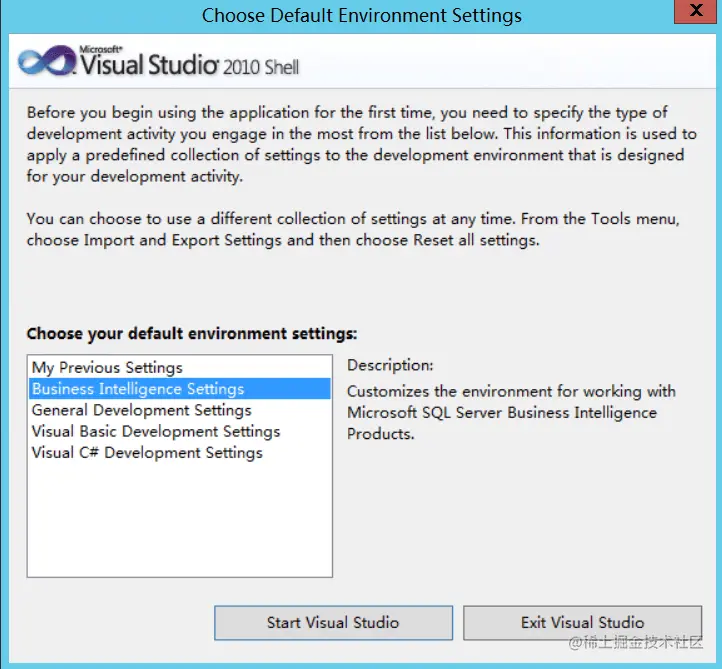This screenshot has height=669, width=722.
Task: Close the dialog with the red X button
Action: coord(696,11)
